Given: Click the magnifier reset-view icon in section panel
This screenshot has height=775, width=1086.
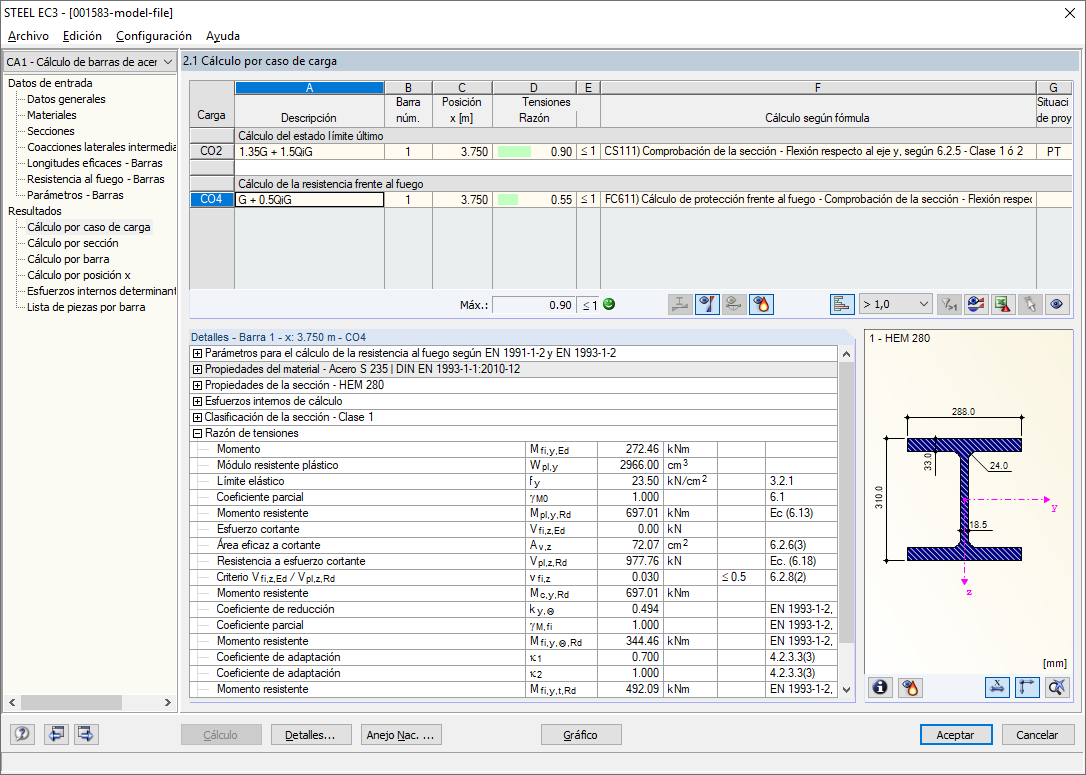Looking at the screenshot, I should point(1056,687).
